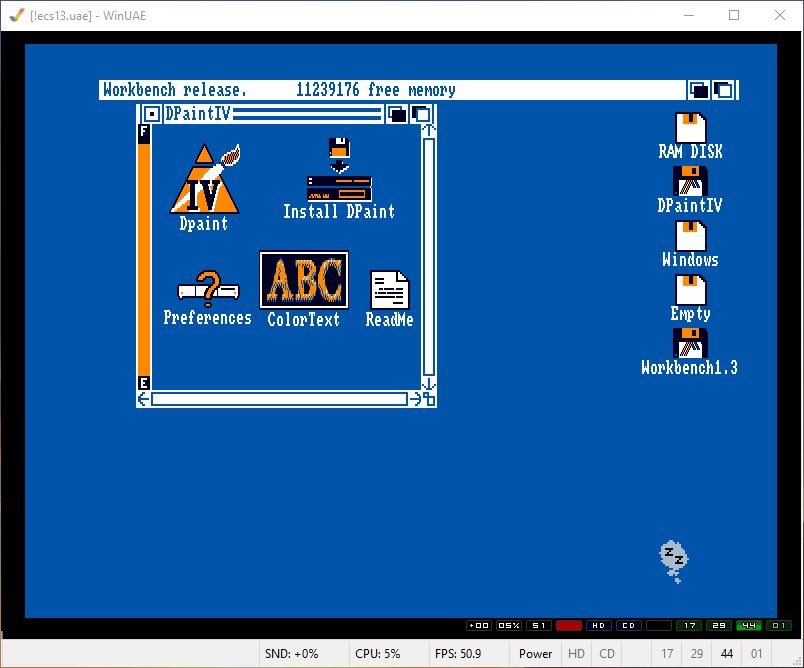The width and height of the screenshot is (804, 668).
Task: Bring DPaintIV window to front
Action: click(x=421, y=114)
